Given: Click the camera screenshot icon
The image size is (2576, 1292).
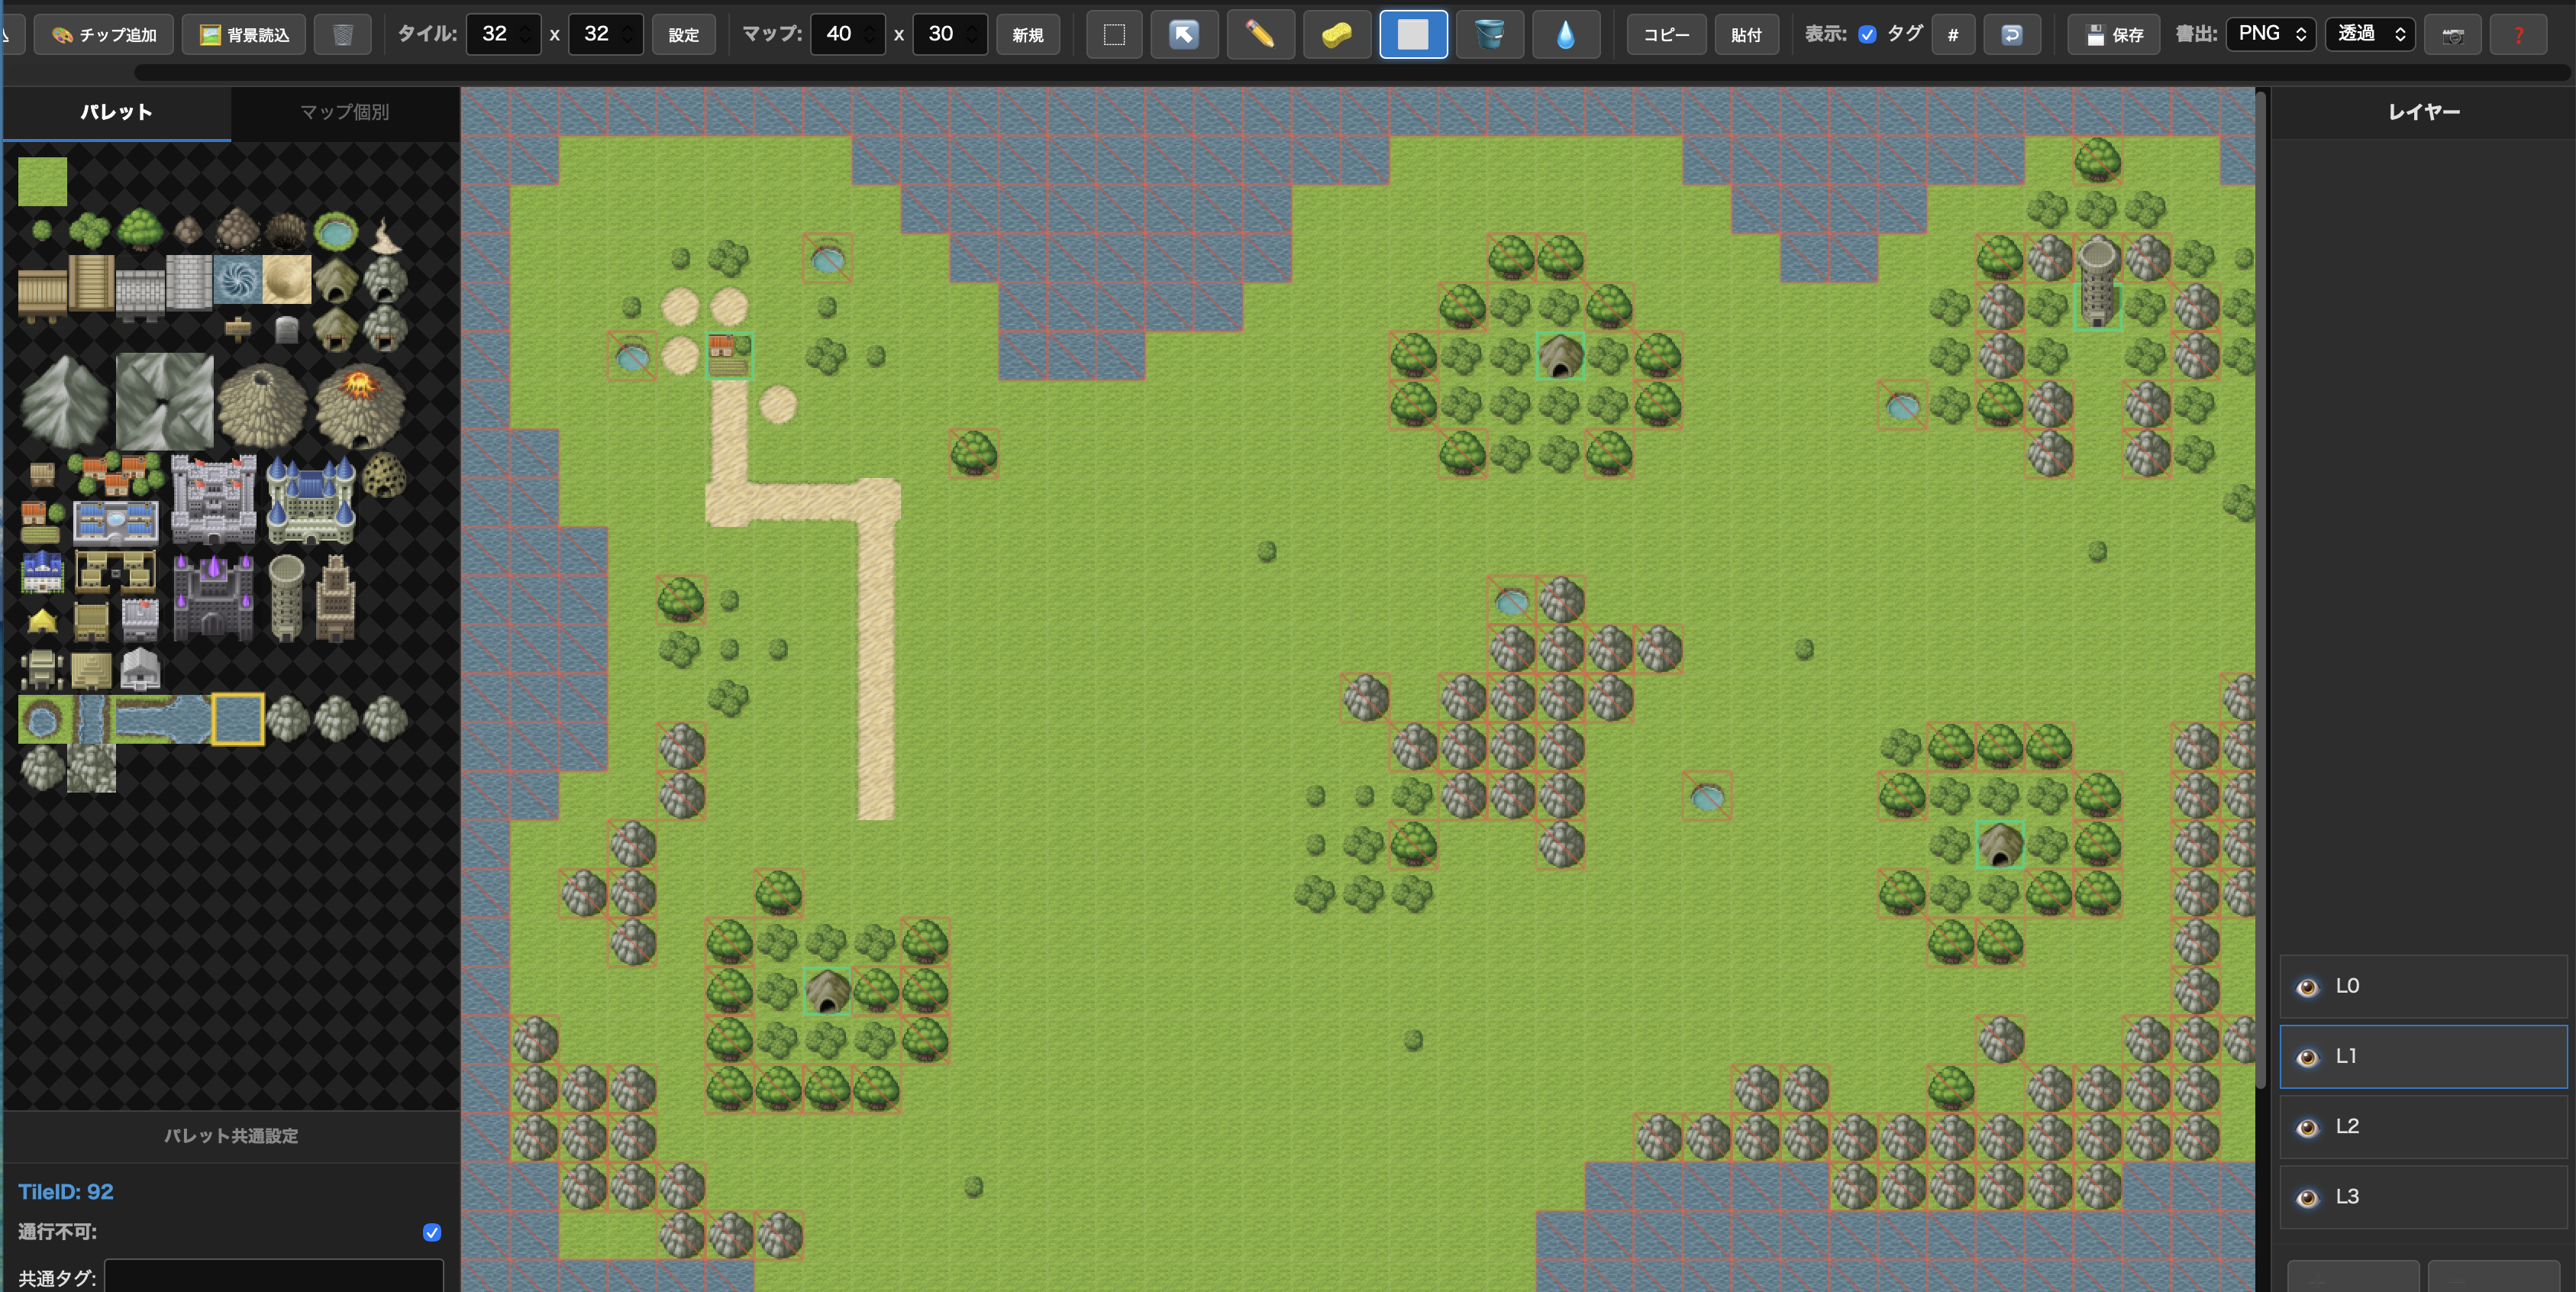Looking at the screenshot, I should coord(2452,35).
